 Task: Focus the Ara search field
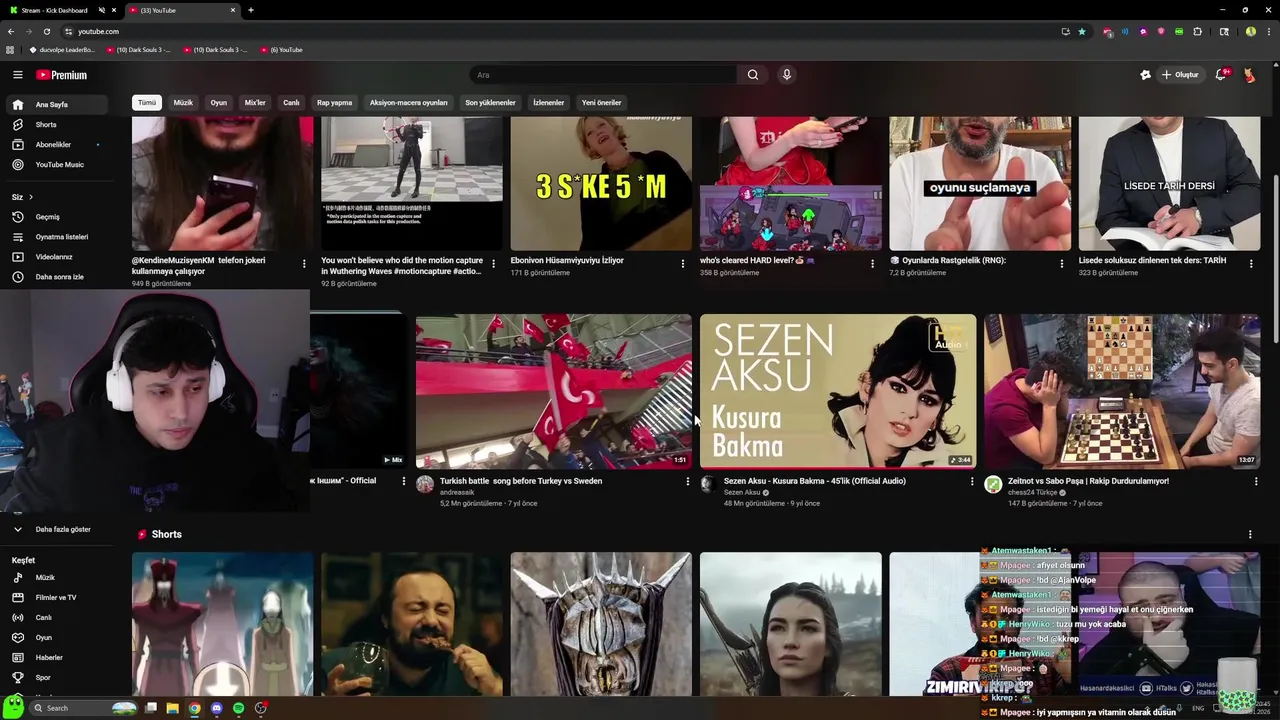[604, 75]
